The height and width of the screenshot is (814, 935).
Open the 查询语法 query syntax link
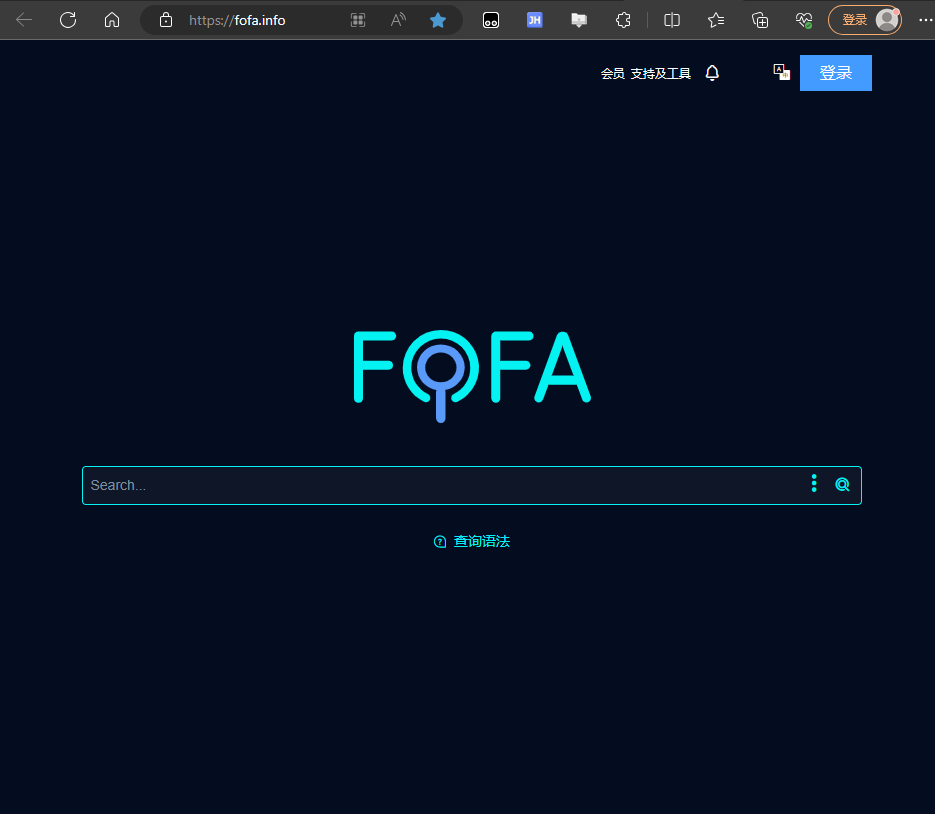pos(471,541)
